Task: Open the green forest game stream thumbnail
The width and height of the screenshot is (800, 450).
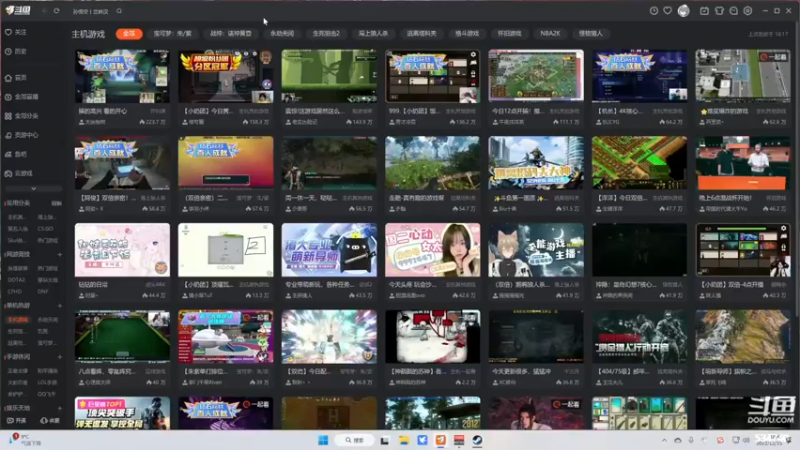Action: click(329, 76)
